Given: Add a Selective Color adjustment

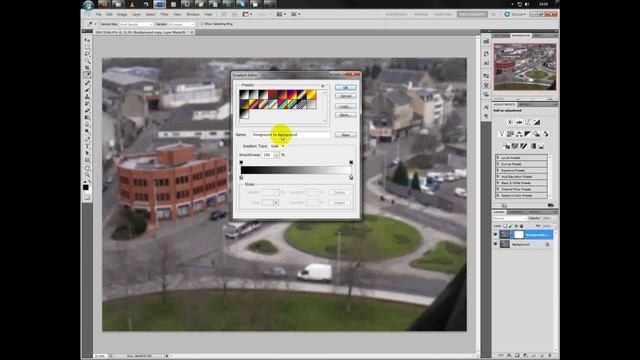Looking at the screenshot, I should [541, 146].
